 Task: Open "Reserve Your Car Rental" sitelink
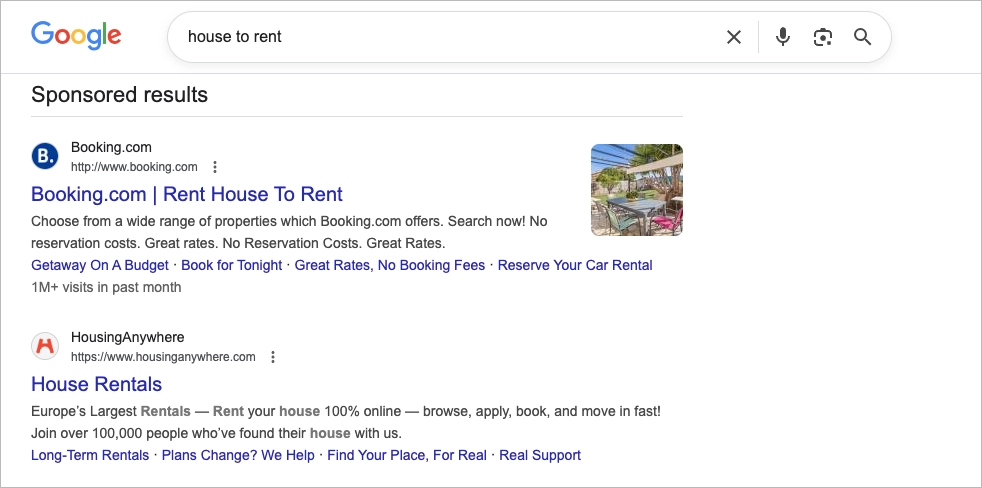575,265
